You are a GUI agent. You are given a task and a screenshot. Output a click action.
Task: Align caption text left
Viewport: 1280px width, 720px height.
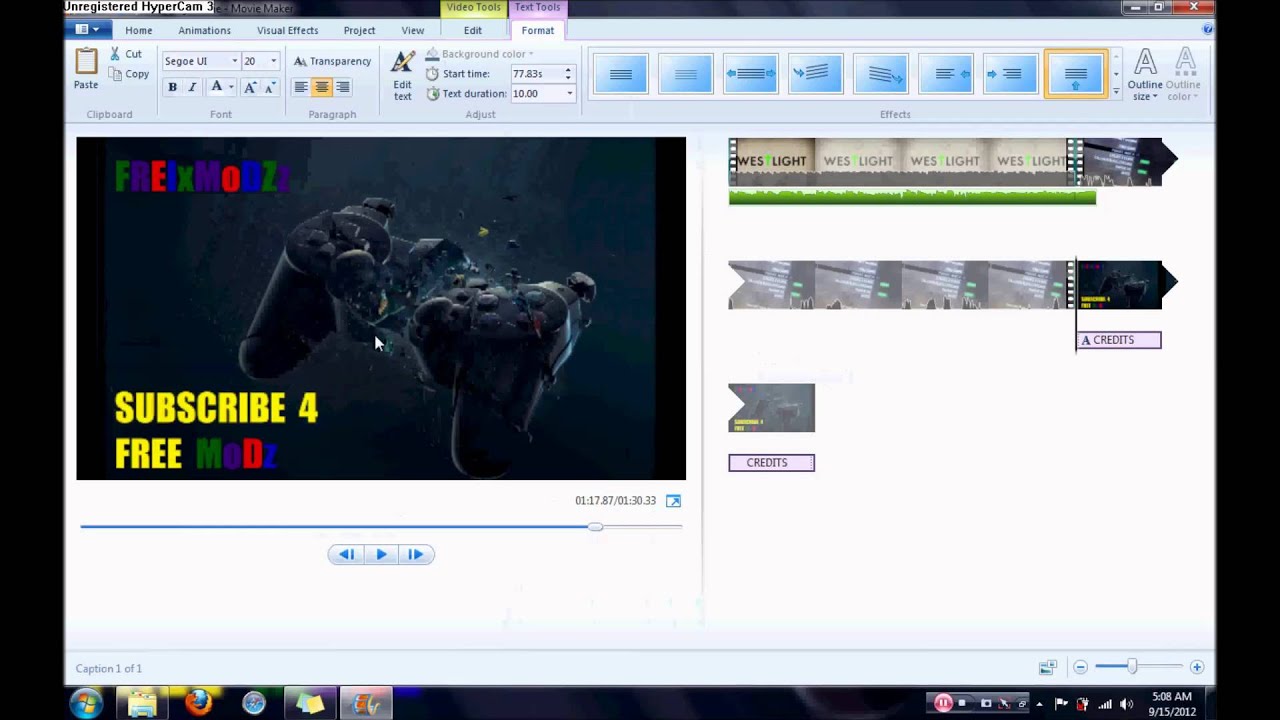(300, 87)
